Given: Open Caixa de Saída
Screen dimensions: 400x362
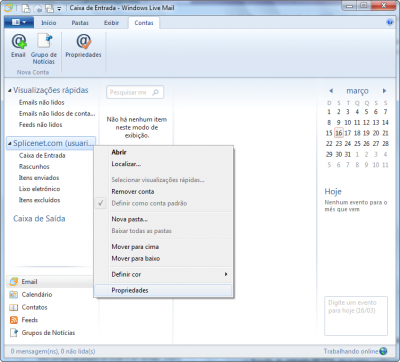Looking at the screenshot, I should click(39, 219).
